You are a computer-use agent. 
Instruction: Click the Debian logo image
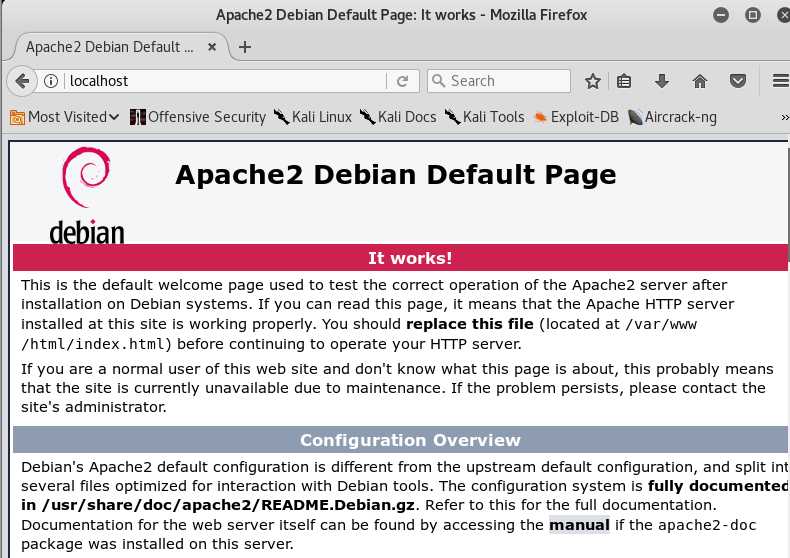click(x=87, y=196)
